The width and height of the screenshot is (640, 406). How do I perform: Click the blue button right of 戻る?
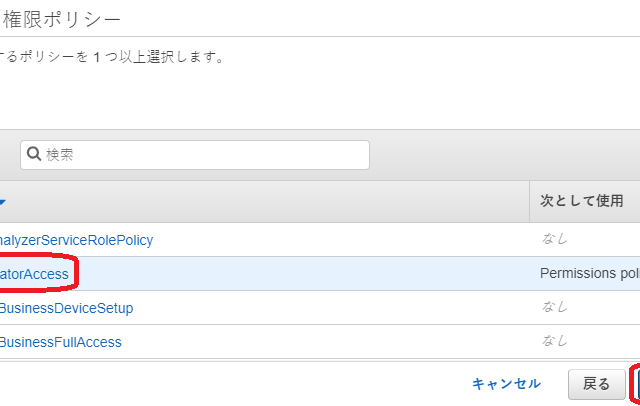636,384
